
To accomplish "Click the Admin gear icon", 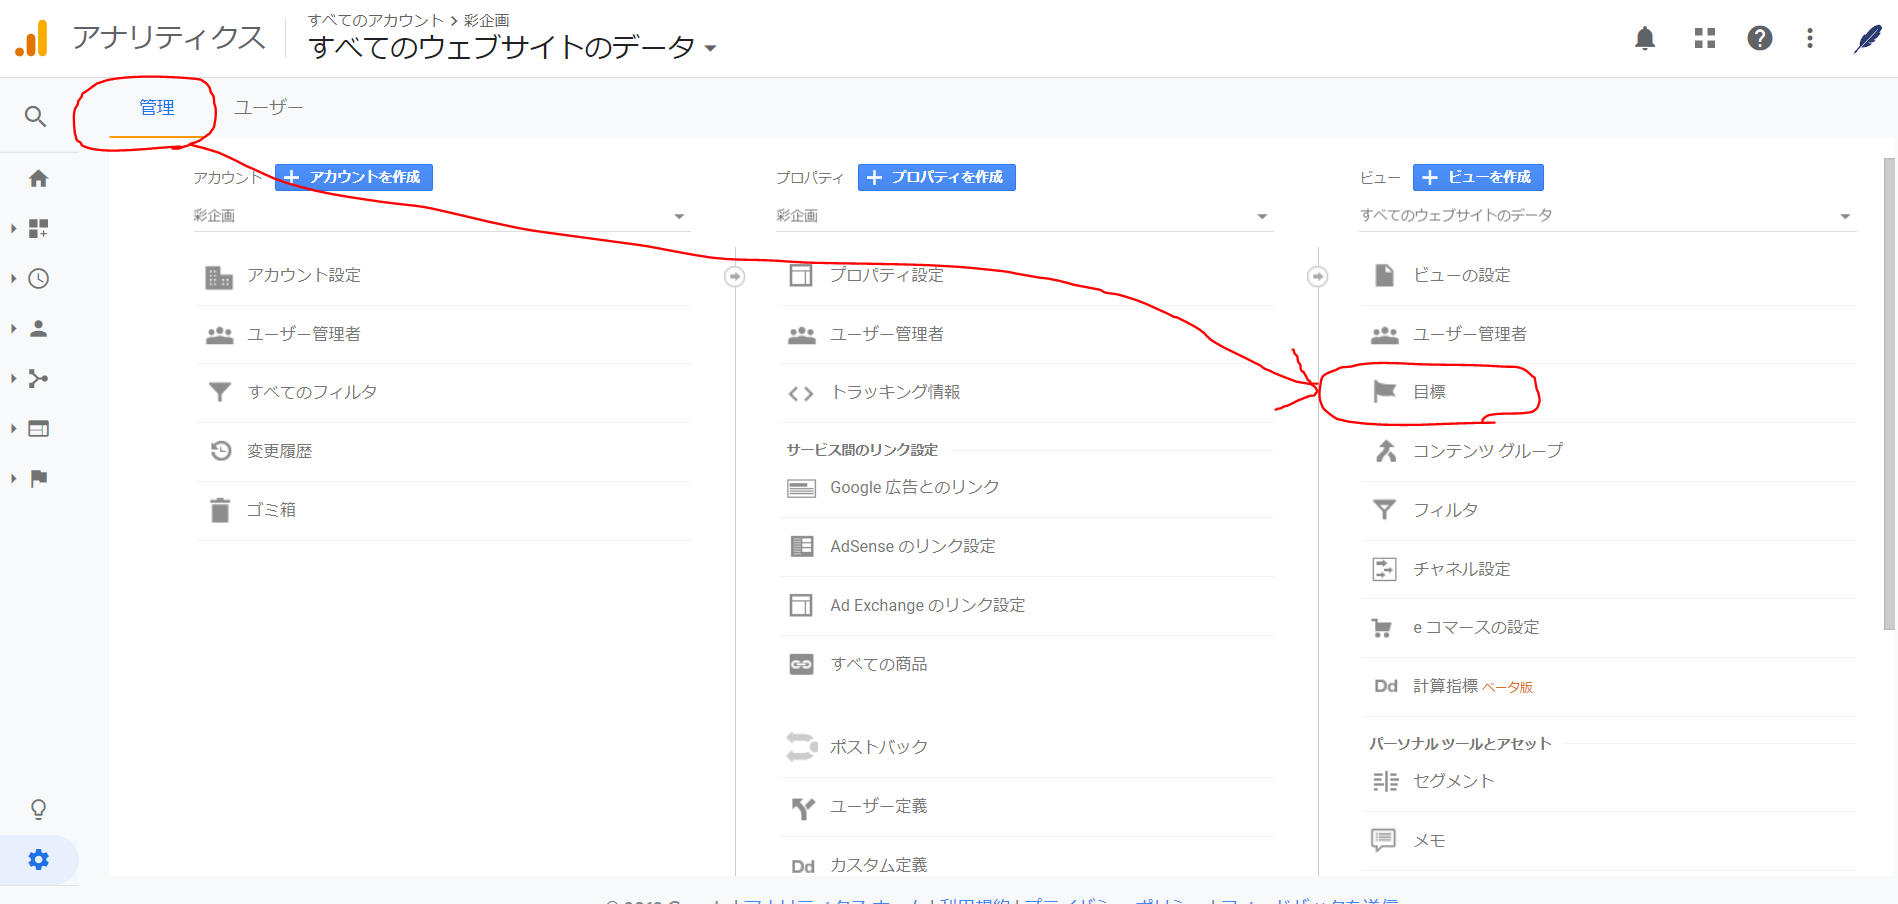I will [38, 859].
